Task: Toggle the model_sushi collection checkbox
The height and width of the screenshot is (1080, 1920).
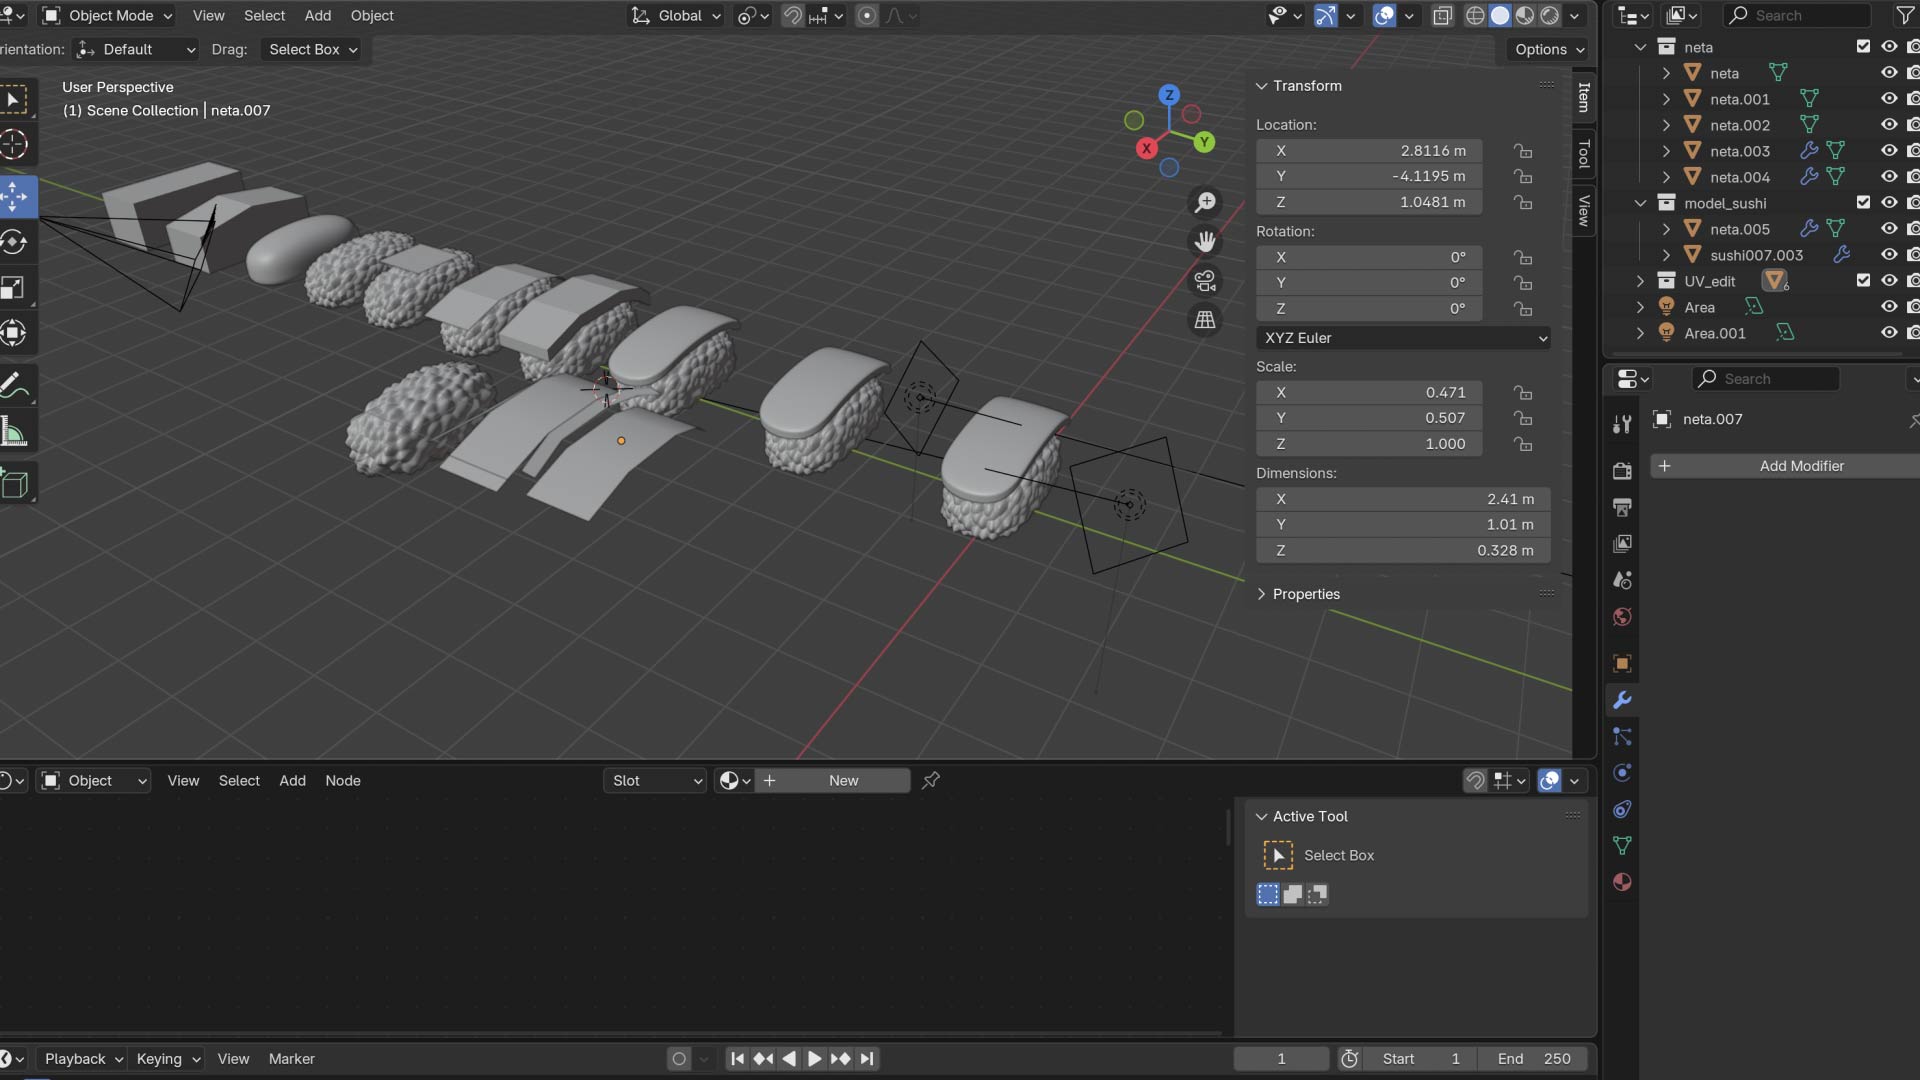Action: coord(1863,202)
